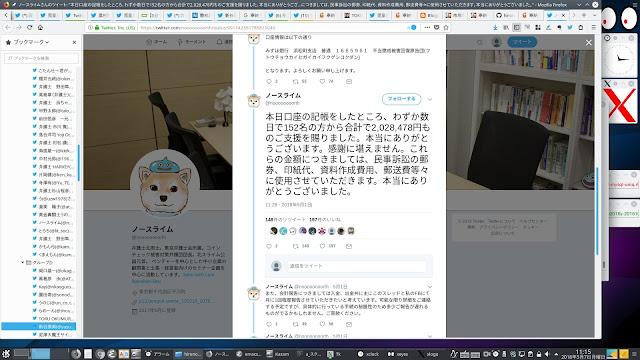Collapse the グループ bookmarks folder
Viewport: 640px width, 360px height.
tap(23, 262)
